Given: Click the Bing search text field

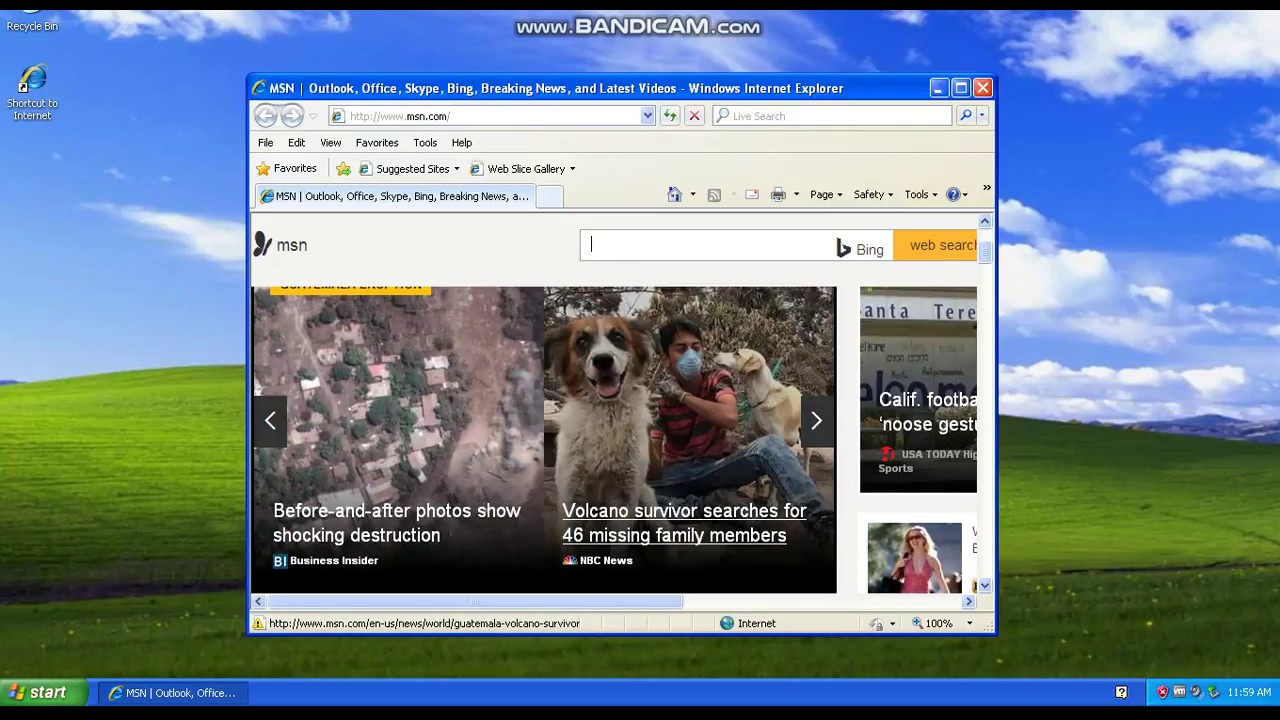Looking at the screenshot, I should [x=707, y=245].
